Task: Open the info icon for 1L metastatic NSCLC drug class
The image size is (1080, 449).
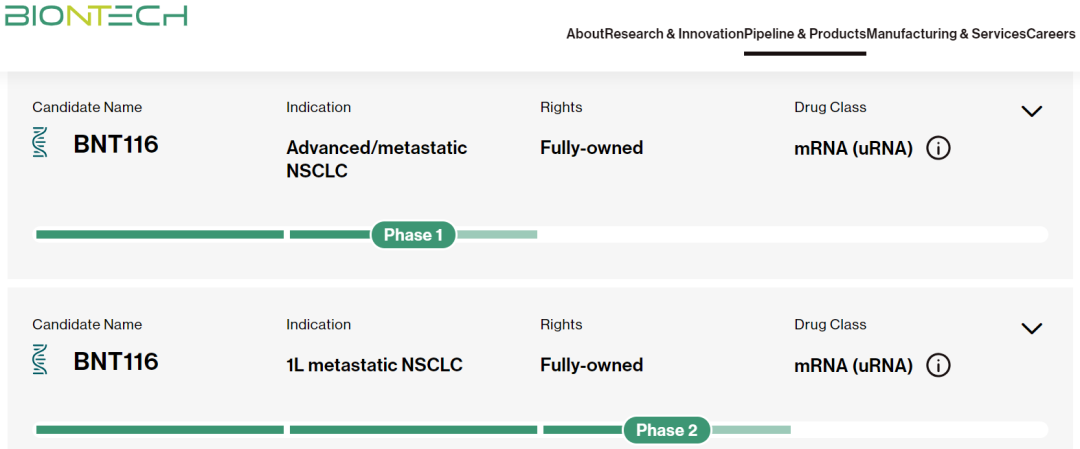Action: tap(938, 365)
